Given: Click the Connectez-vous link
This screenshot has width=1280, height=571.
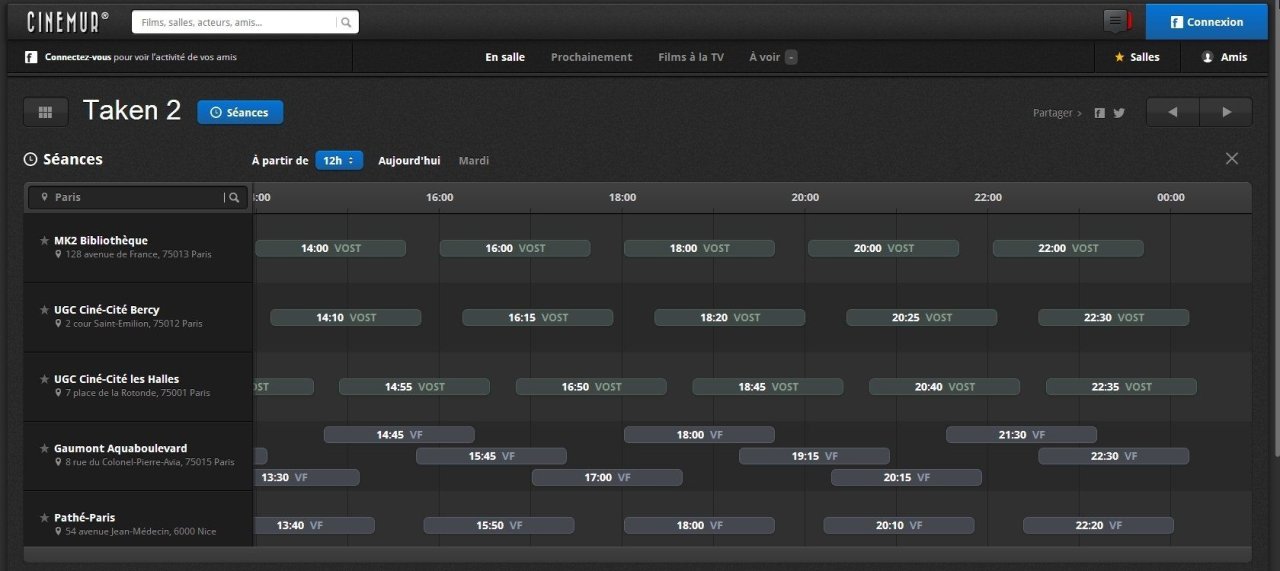Looking at the screenshot, I should 77,57.
